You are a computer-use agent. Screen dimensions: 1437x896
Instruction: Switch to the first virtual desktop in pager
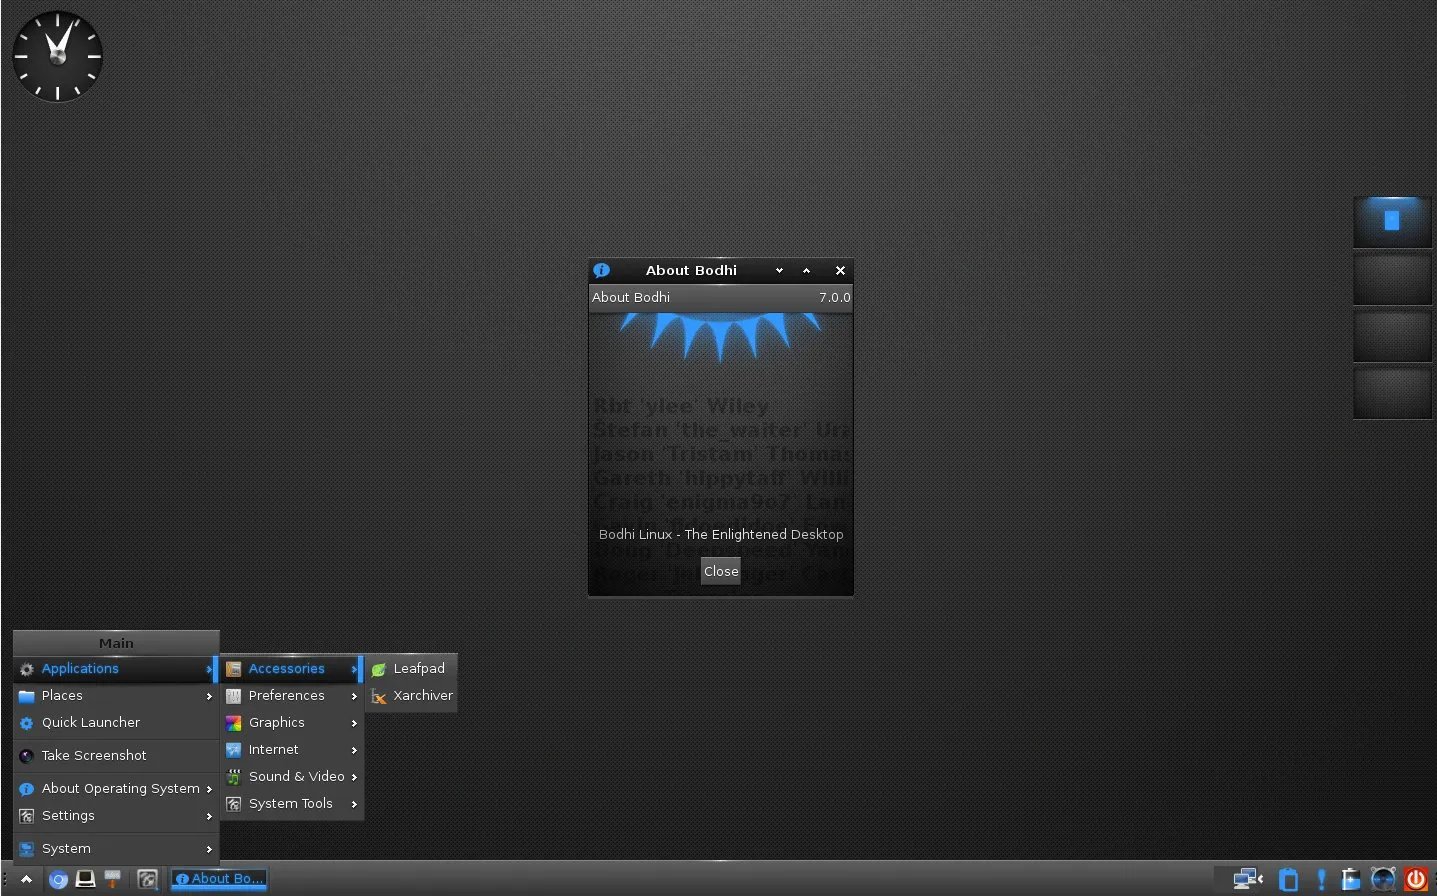(x=1392, y=222)
